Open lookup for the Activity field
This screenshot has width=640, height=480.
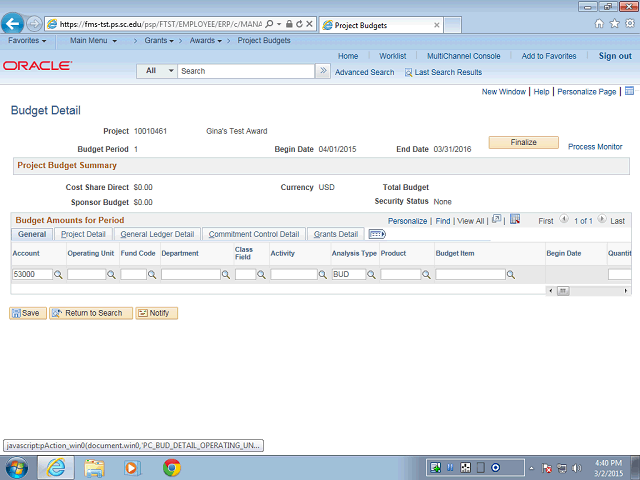click(x=322, y=275)
